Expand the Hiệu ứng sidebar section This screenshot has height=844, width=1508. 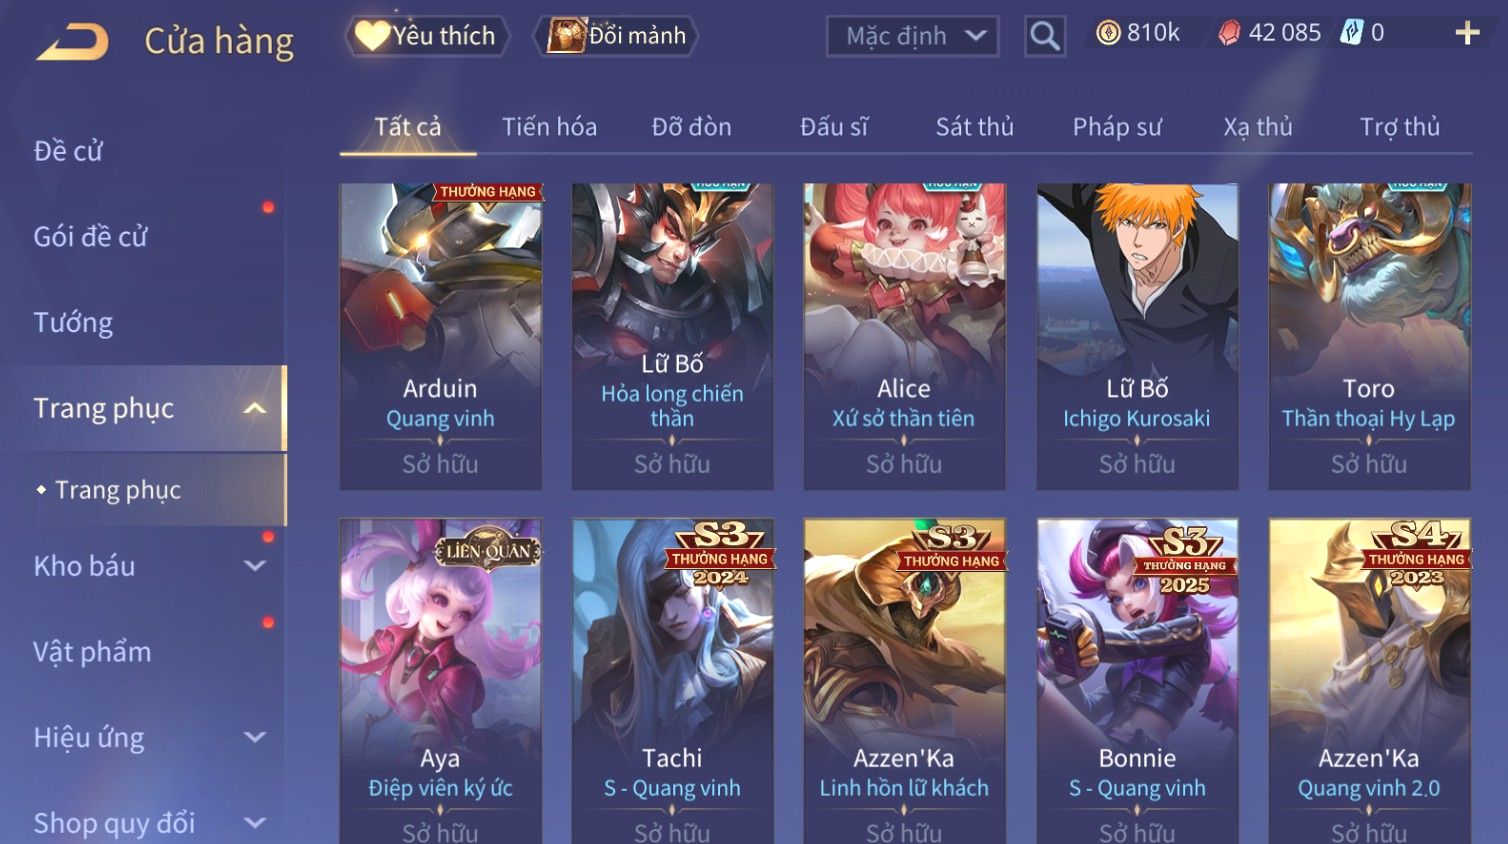point(255,738)
